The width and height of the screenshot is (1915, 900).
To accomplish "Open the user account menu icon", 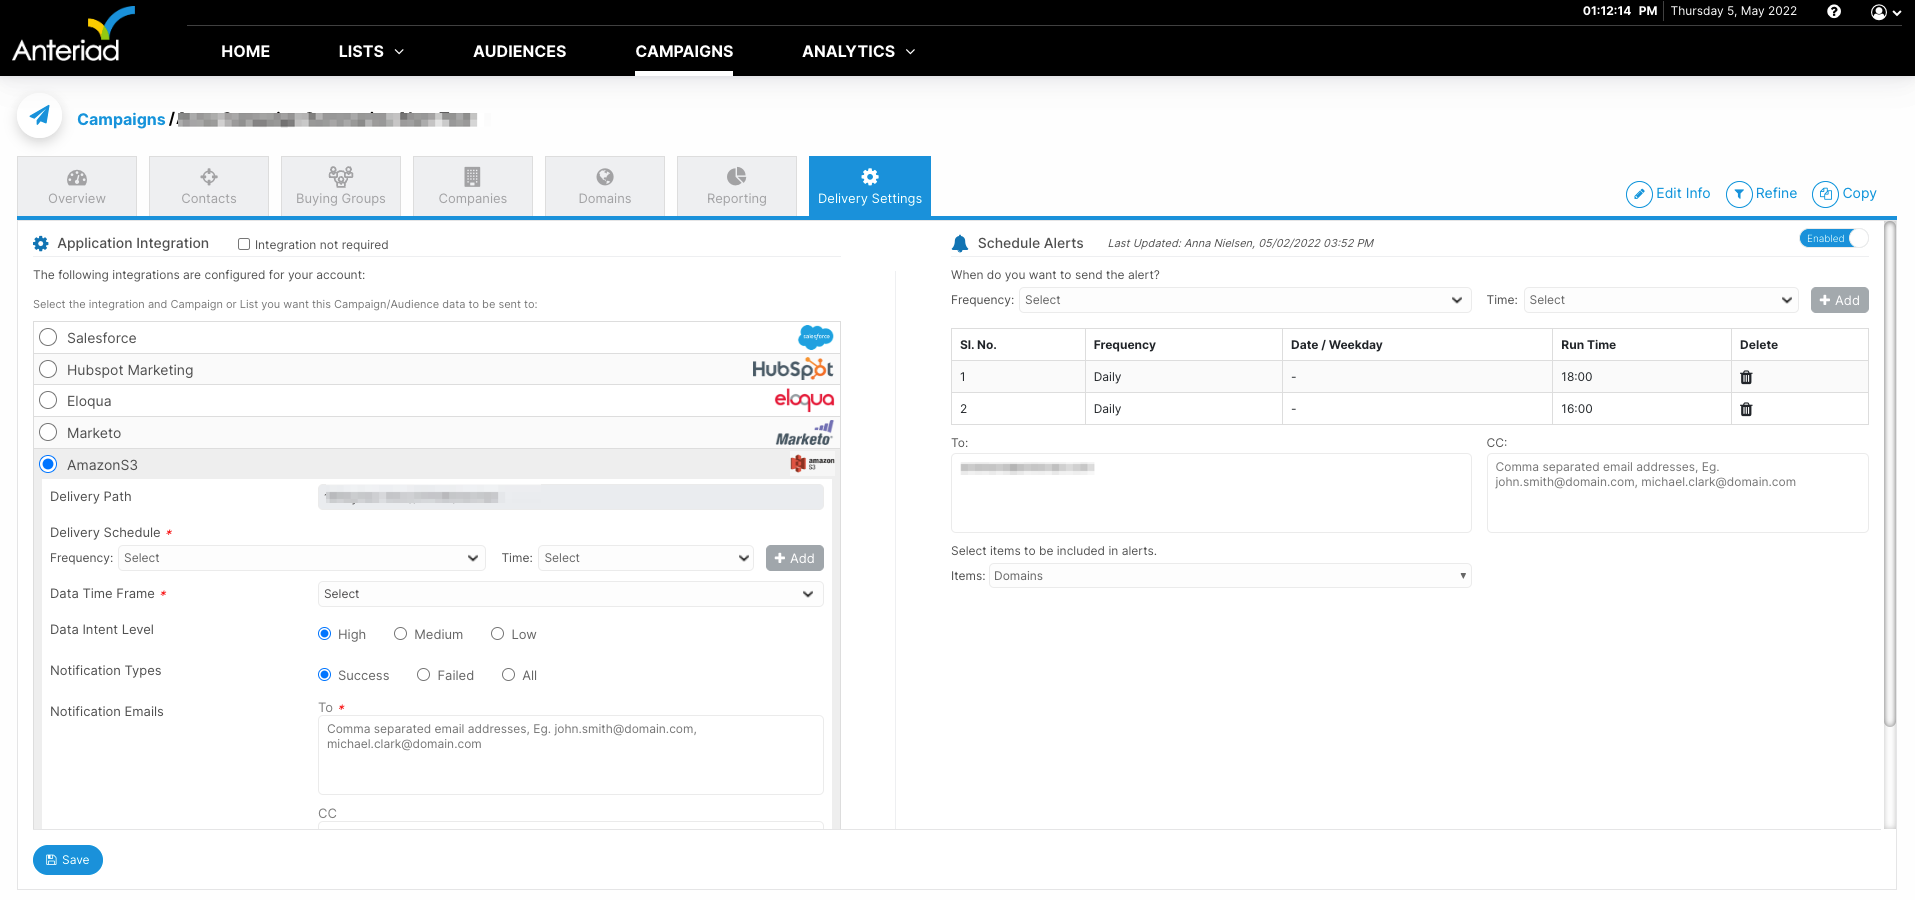I will [x=1886, y=12].
